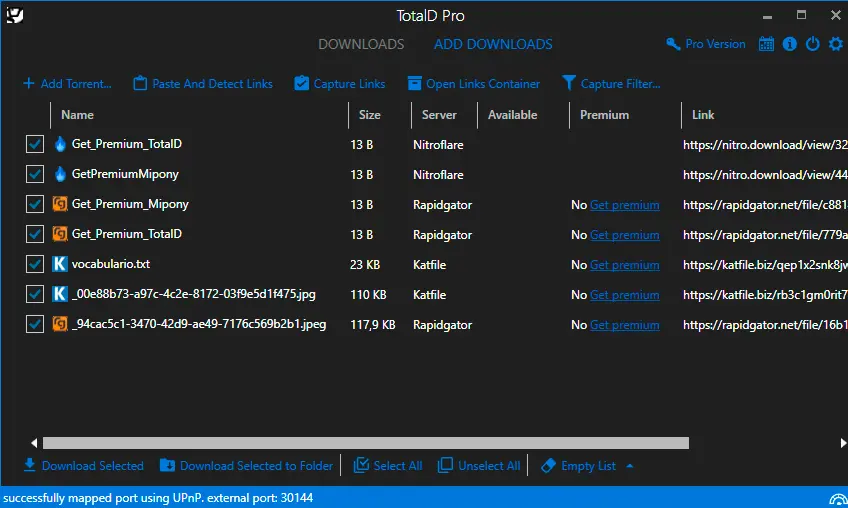This screenshot has height=508, width=848.
Task: Click Select All button
Action: [x=388, y=465]
